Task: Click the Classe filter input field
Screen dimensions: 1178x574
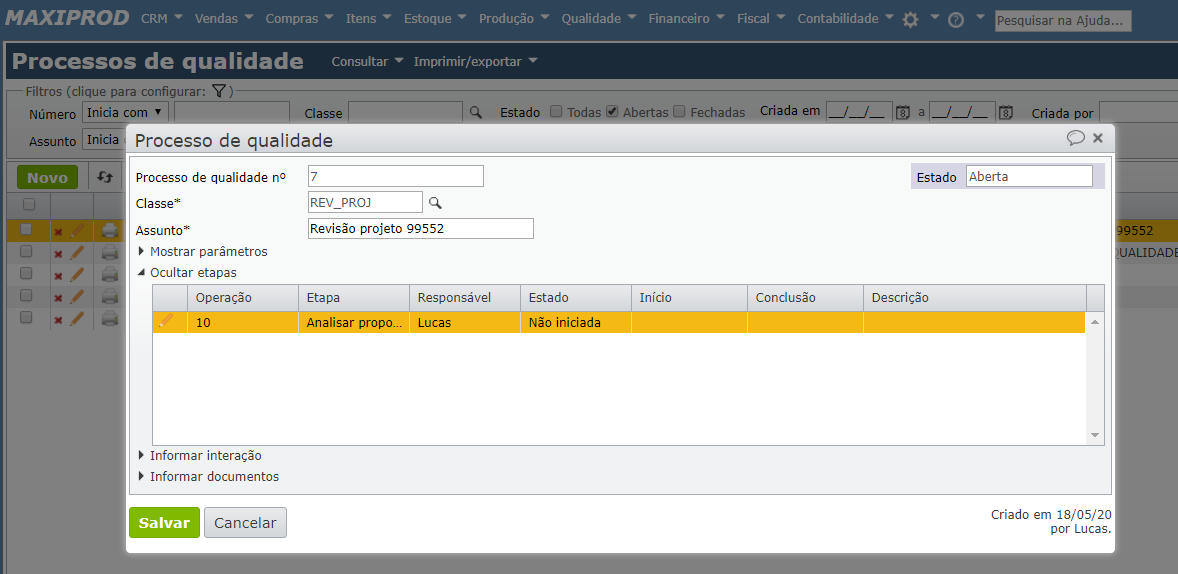Action: click(406, 113)
